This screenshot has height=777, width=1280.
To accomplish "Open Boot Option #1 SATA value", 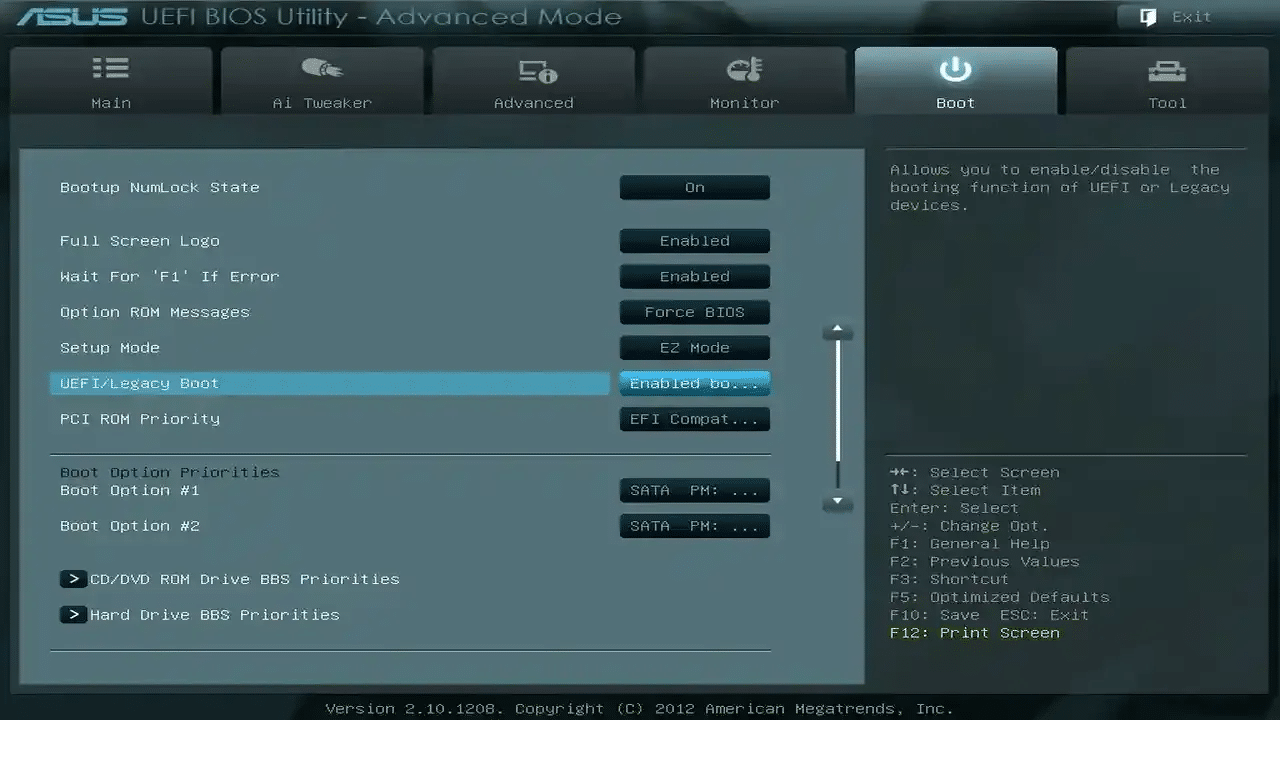I will (695, 490).
